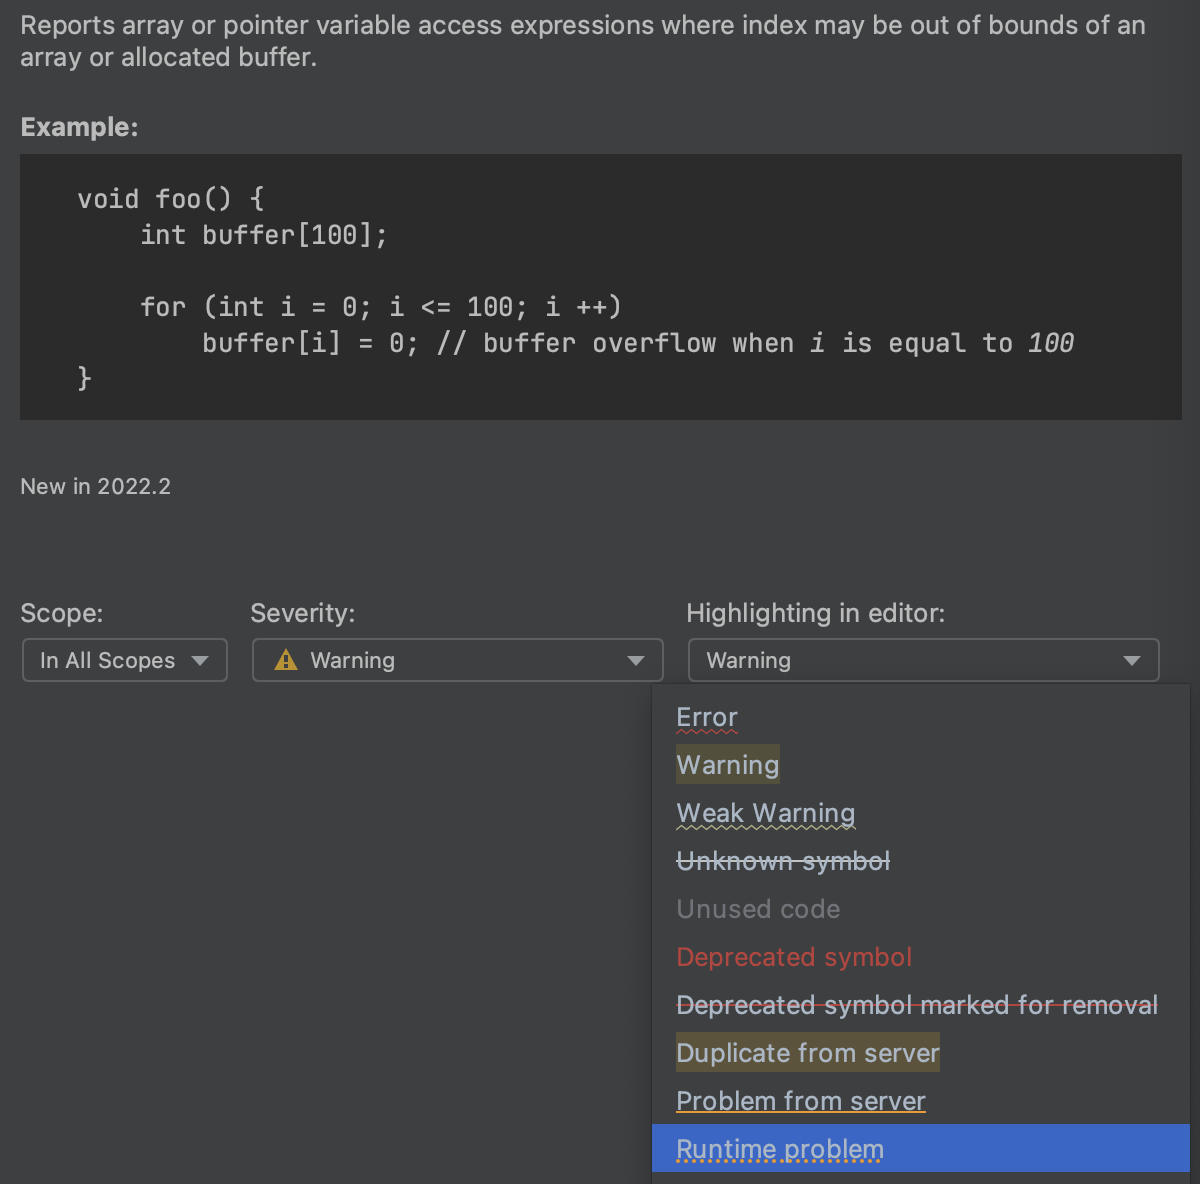1200x1184 pixels.
Task: Click the 'int buffer[100];' code line
Action: click(x=263, y=235)
